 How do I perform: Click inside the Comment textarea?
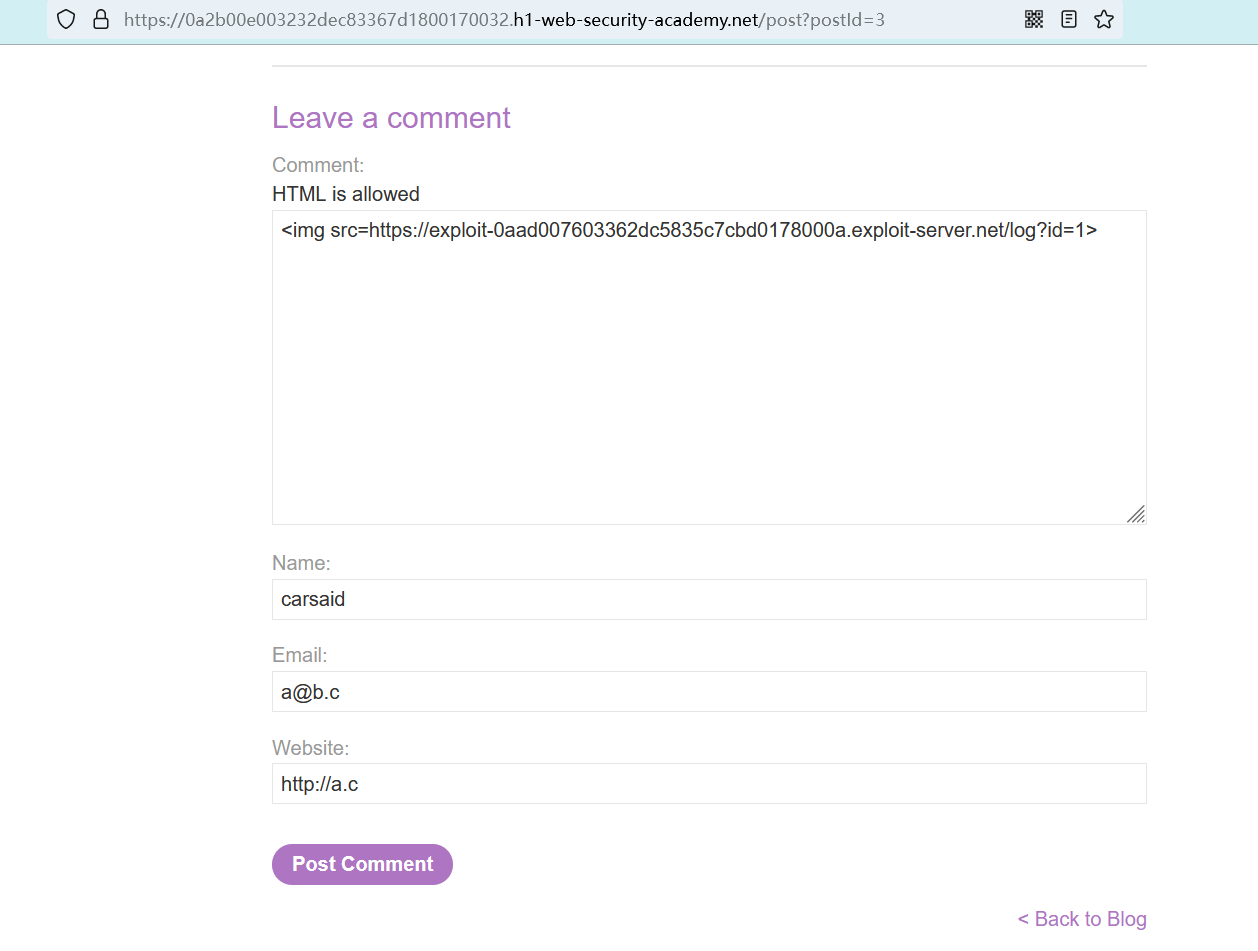point(709,367)
